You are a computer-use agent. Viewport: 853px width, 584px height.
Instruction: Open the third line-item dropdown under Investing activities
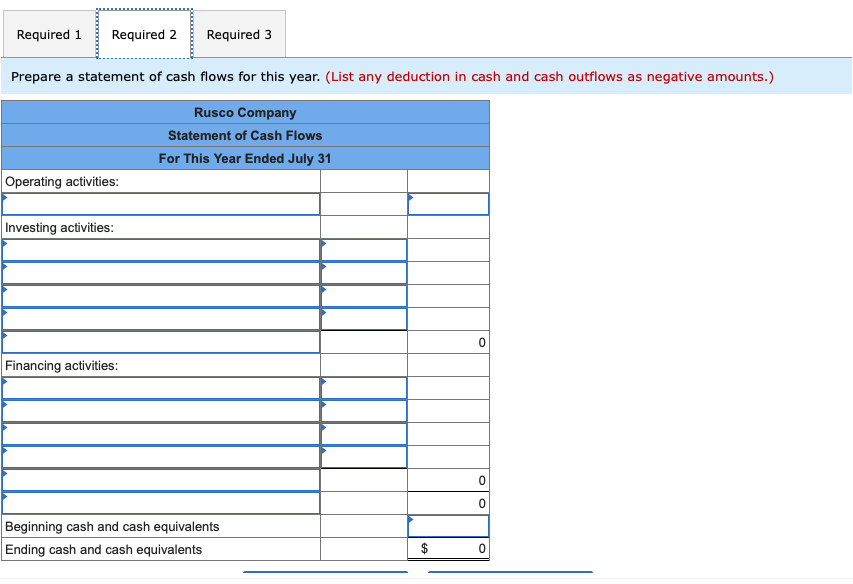tap(161, 296)
